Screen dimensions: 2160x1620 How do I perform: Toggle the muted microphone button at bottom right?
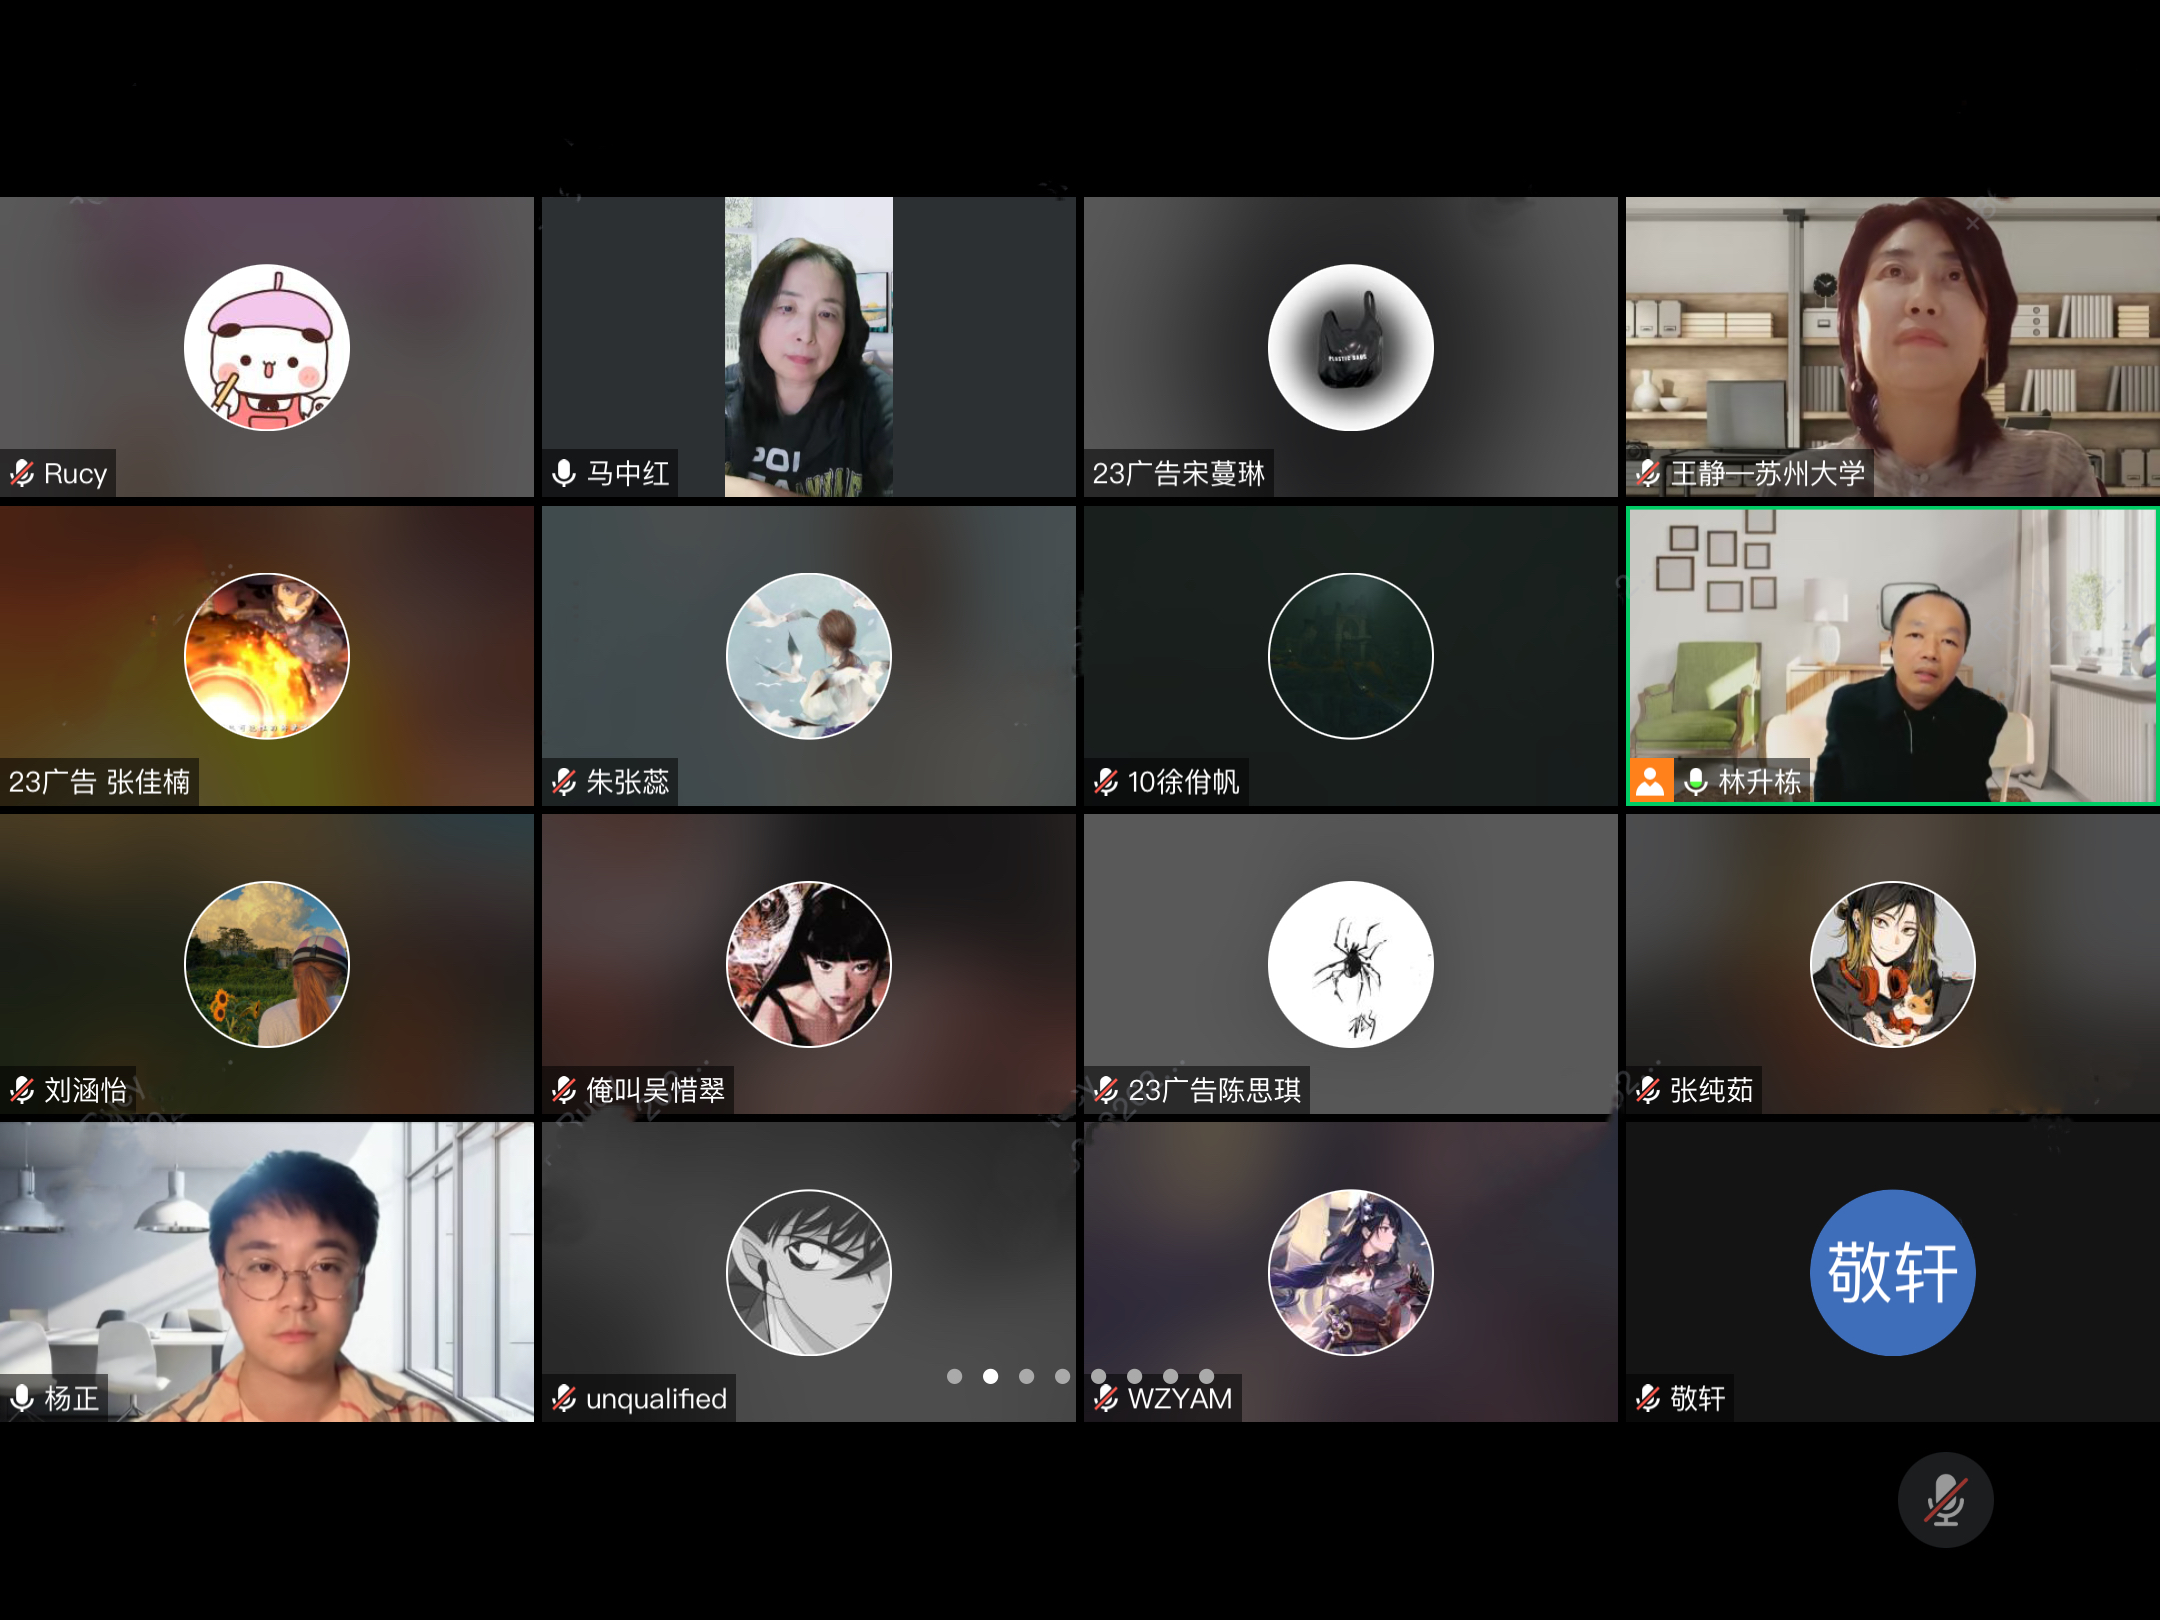coord(1945,1500)
